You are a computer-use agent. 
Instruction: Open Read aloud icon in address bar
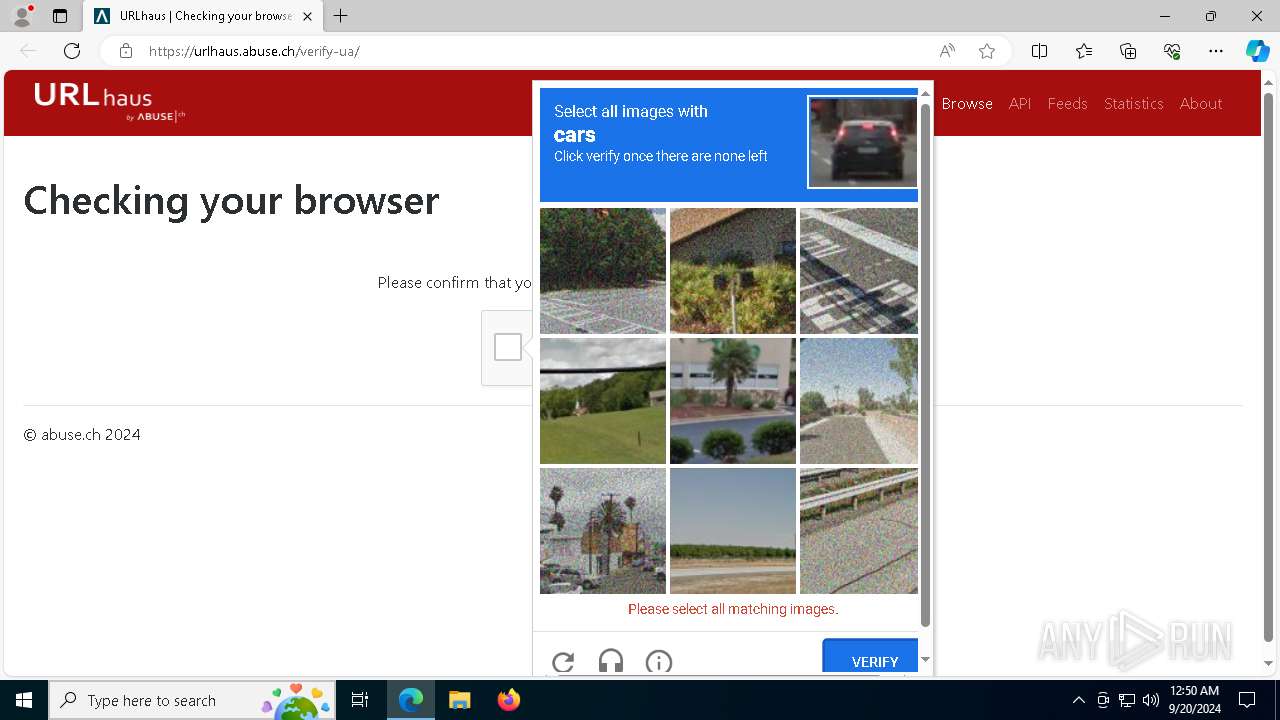tap(946, 51)
